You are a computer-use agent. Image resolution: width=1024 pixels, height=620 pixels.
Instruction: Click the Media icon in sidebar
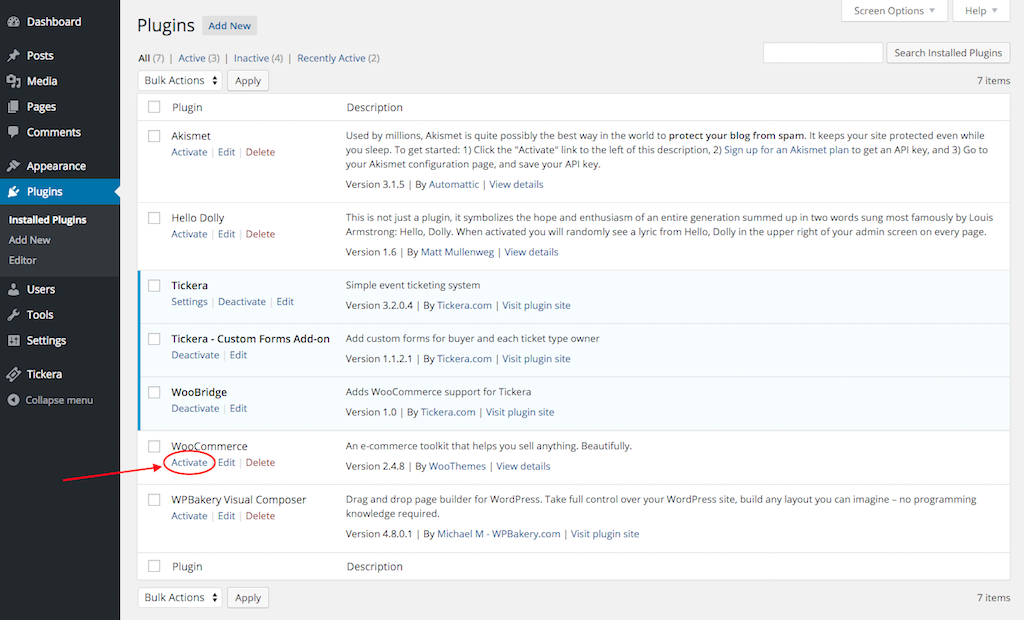coord(13,81)
